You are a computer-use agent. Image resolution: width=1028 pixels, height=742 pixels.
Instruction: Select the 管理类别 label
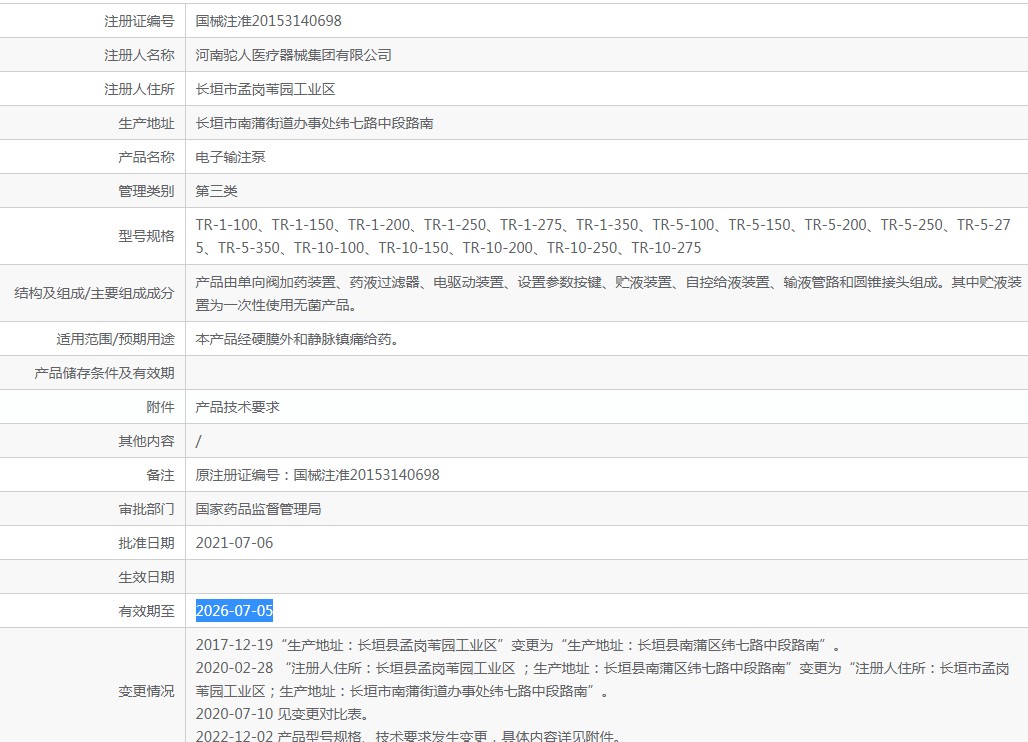pyautogui.click(x=146, y=191)
